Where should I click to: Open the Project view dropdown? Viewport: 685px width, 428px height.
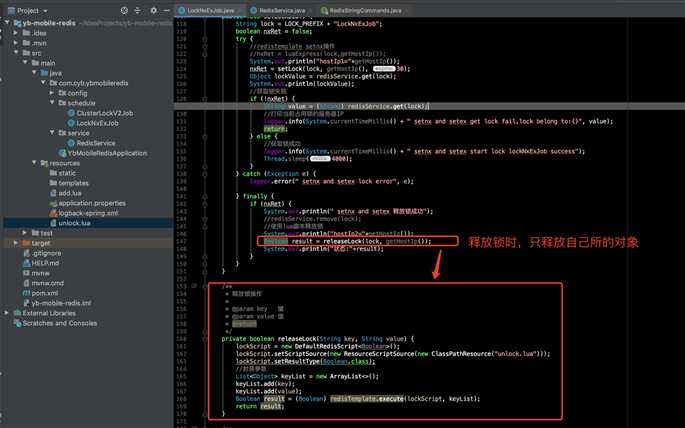tap(45, 10)
